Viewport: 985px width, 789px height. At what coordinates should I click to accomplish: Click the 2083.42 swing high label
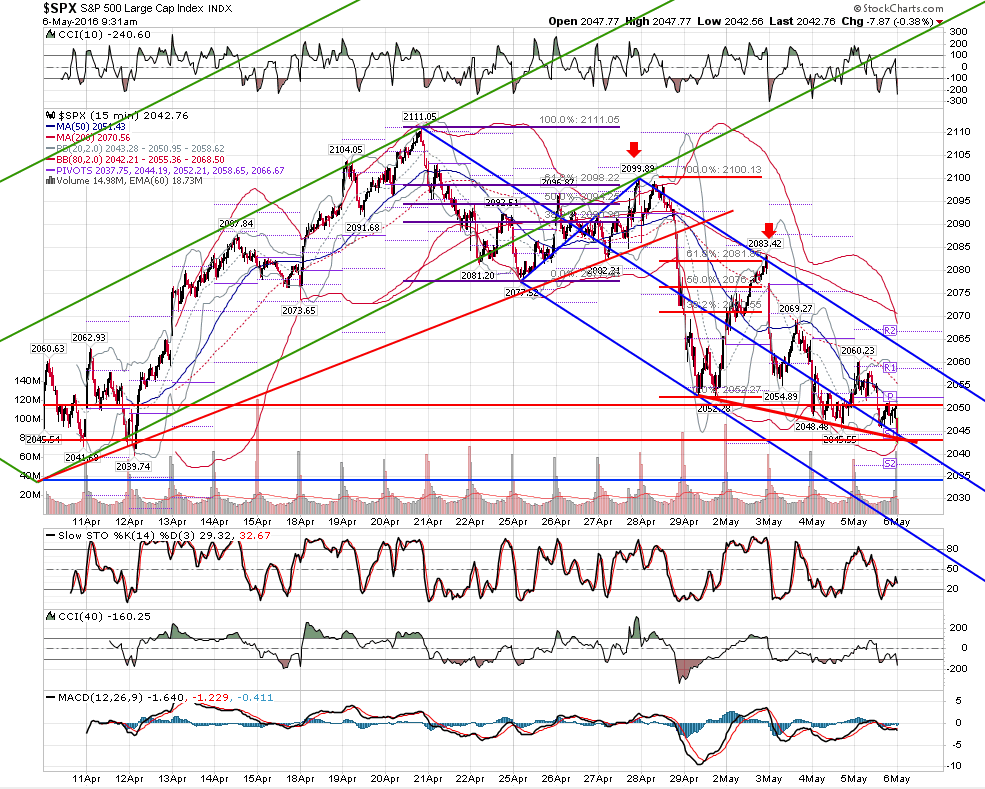(765, 244)
